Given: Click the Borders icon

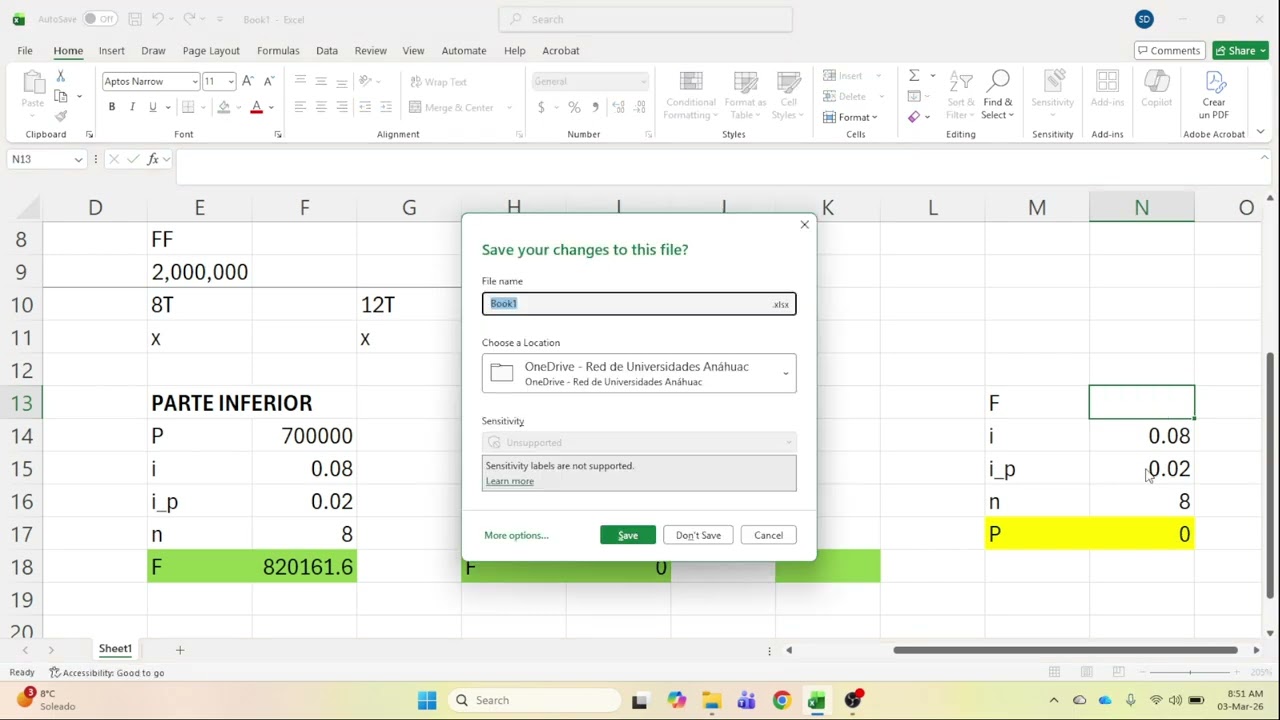Looking at the screenshot, I should 188,107.
